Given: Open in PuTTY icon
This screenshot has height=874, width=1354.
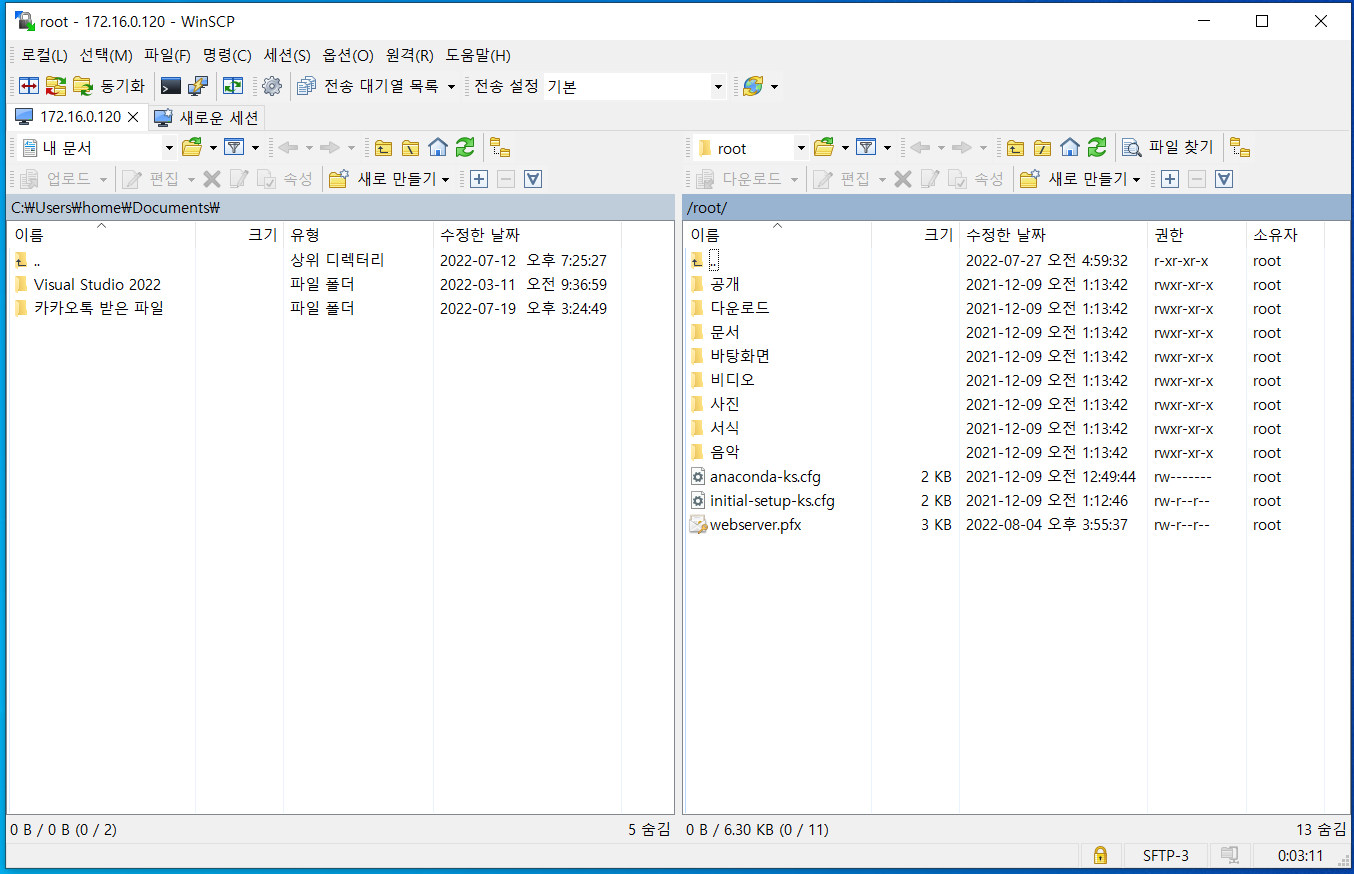Looking at the screenshot, I should (x=198, y=86).
